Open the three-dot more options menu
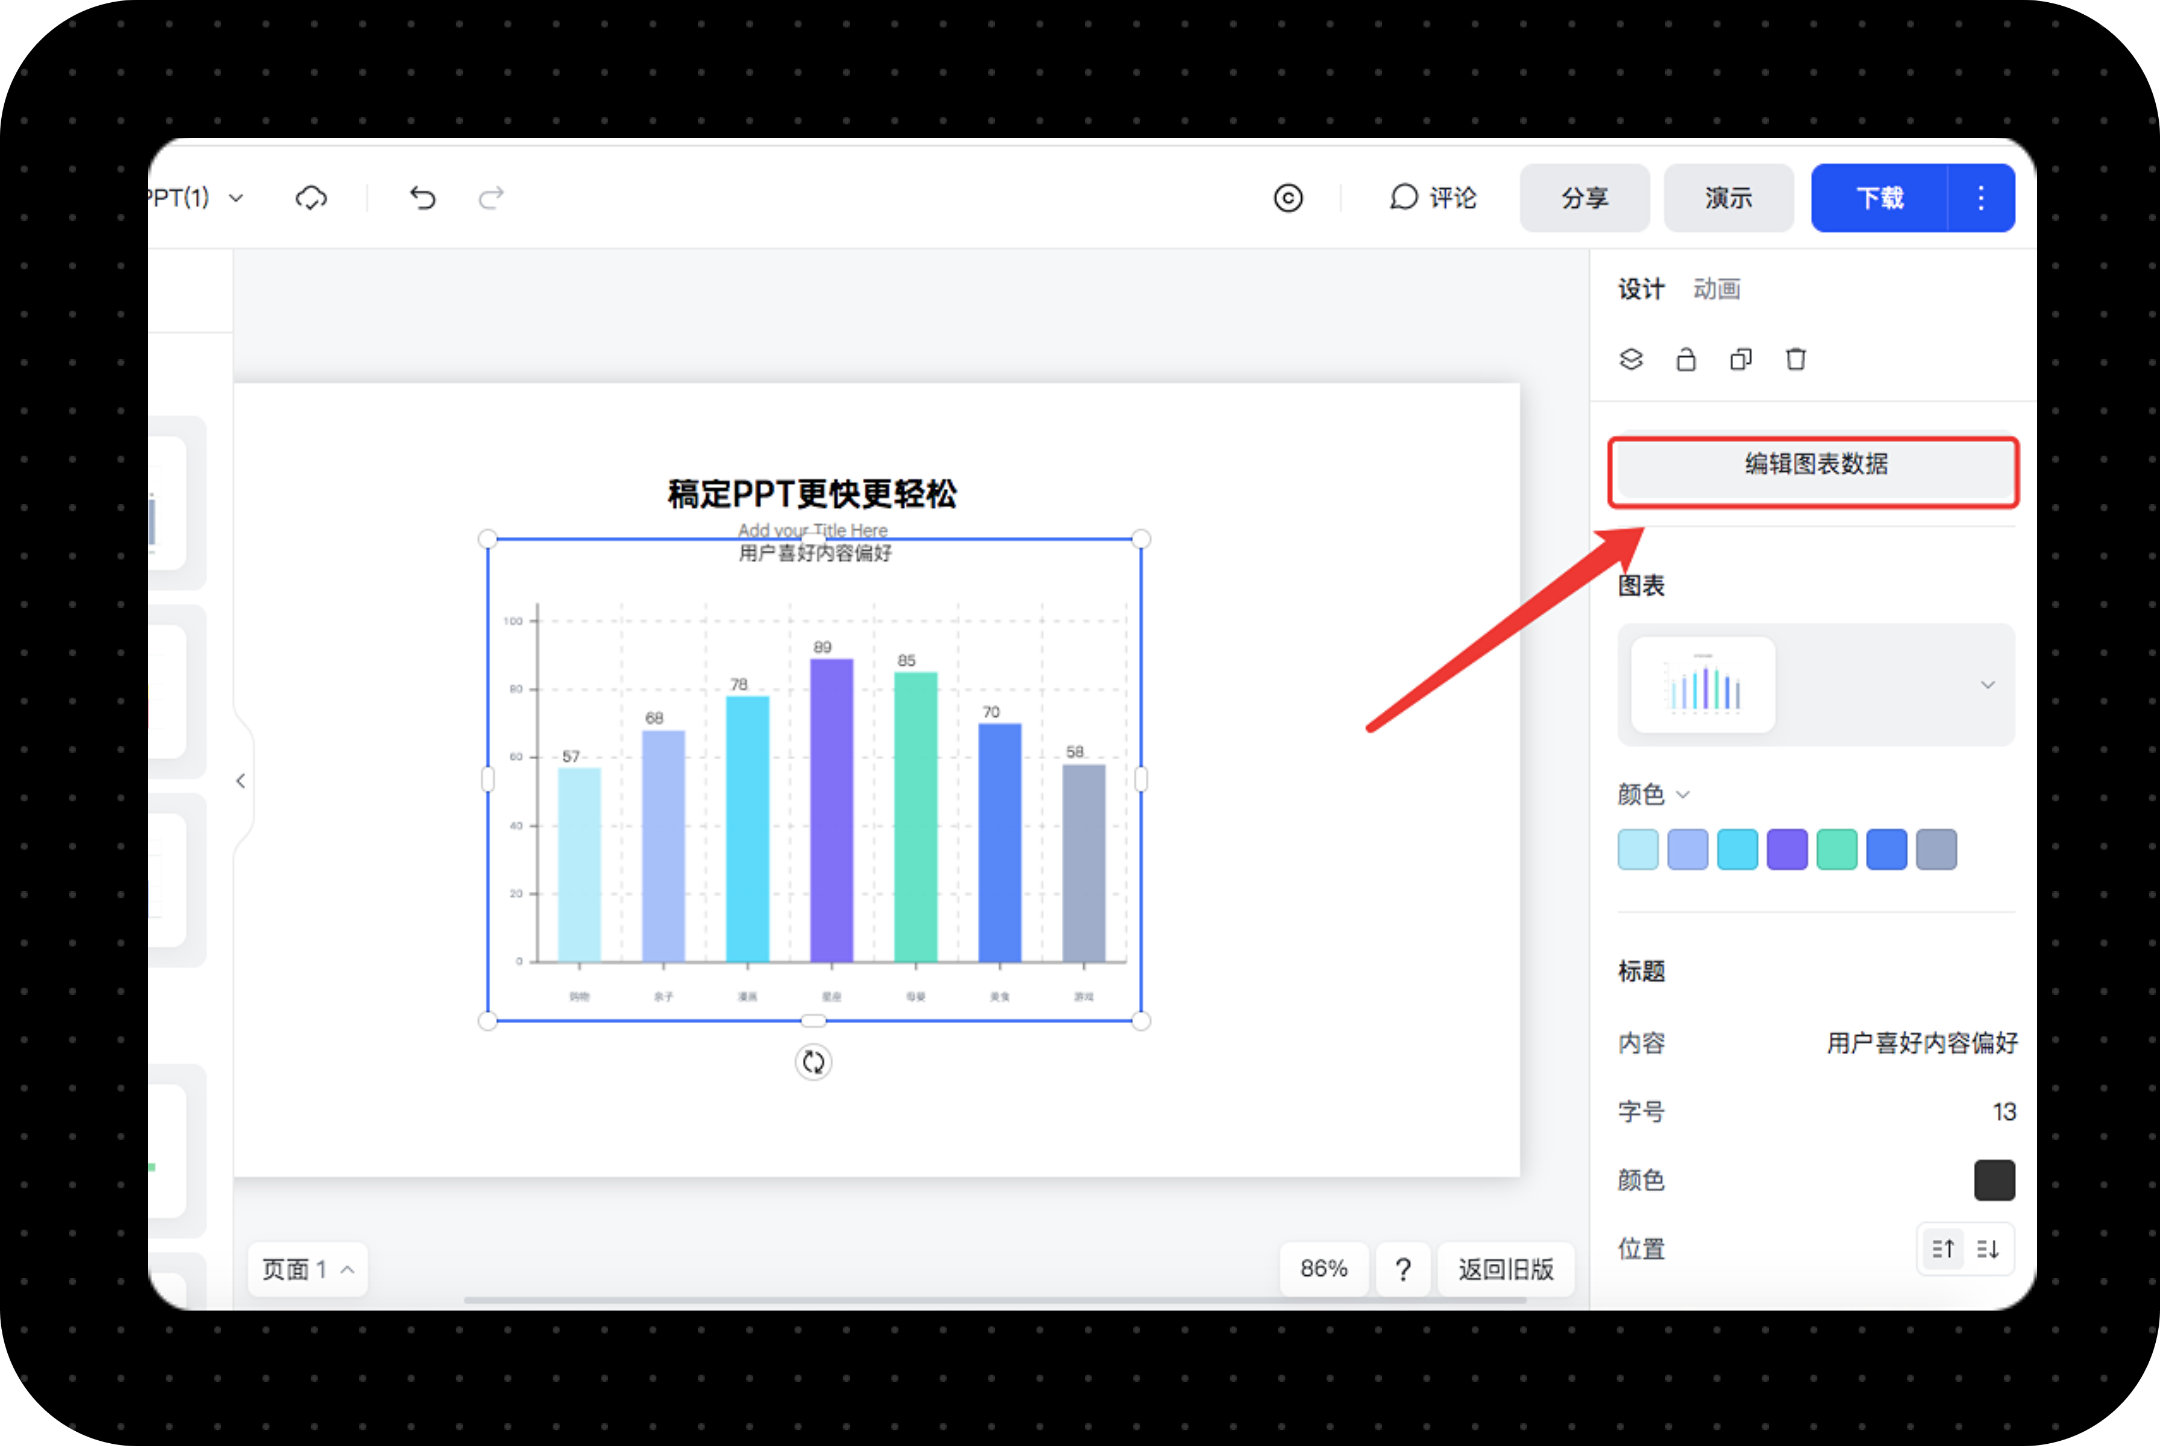The width and height of the screenshot is (2160, 1446). (x=1981, y=198)
